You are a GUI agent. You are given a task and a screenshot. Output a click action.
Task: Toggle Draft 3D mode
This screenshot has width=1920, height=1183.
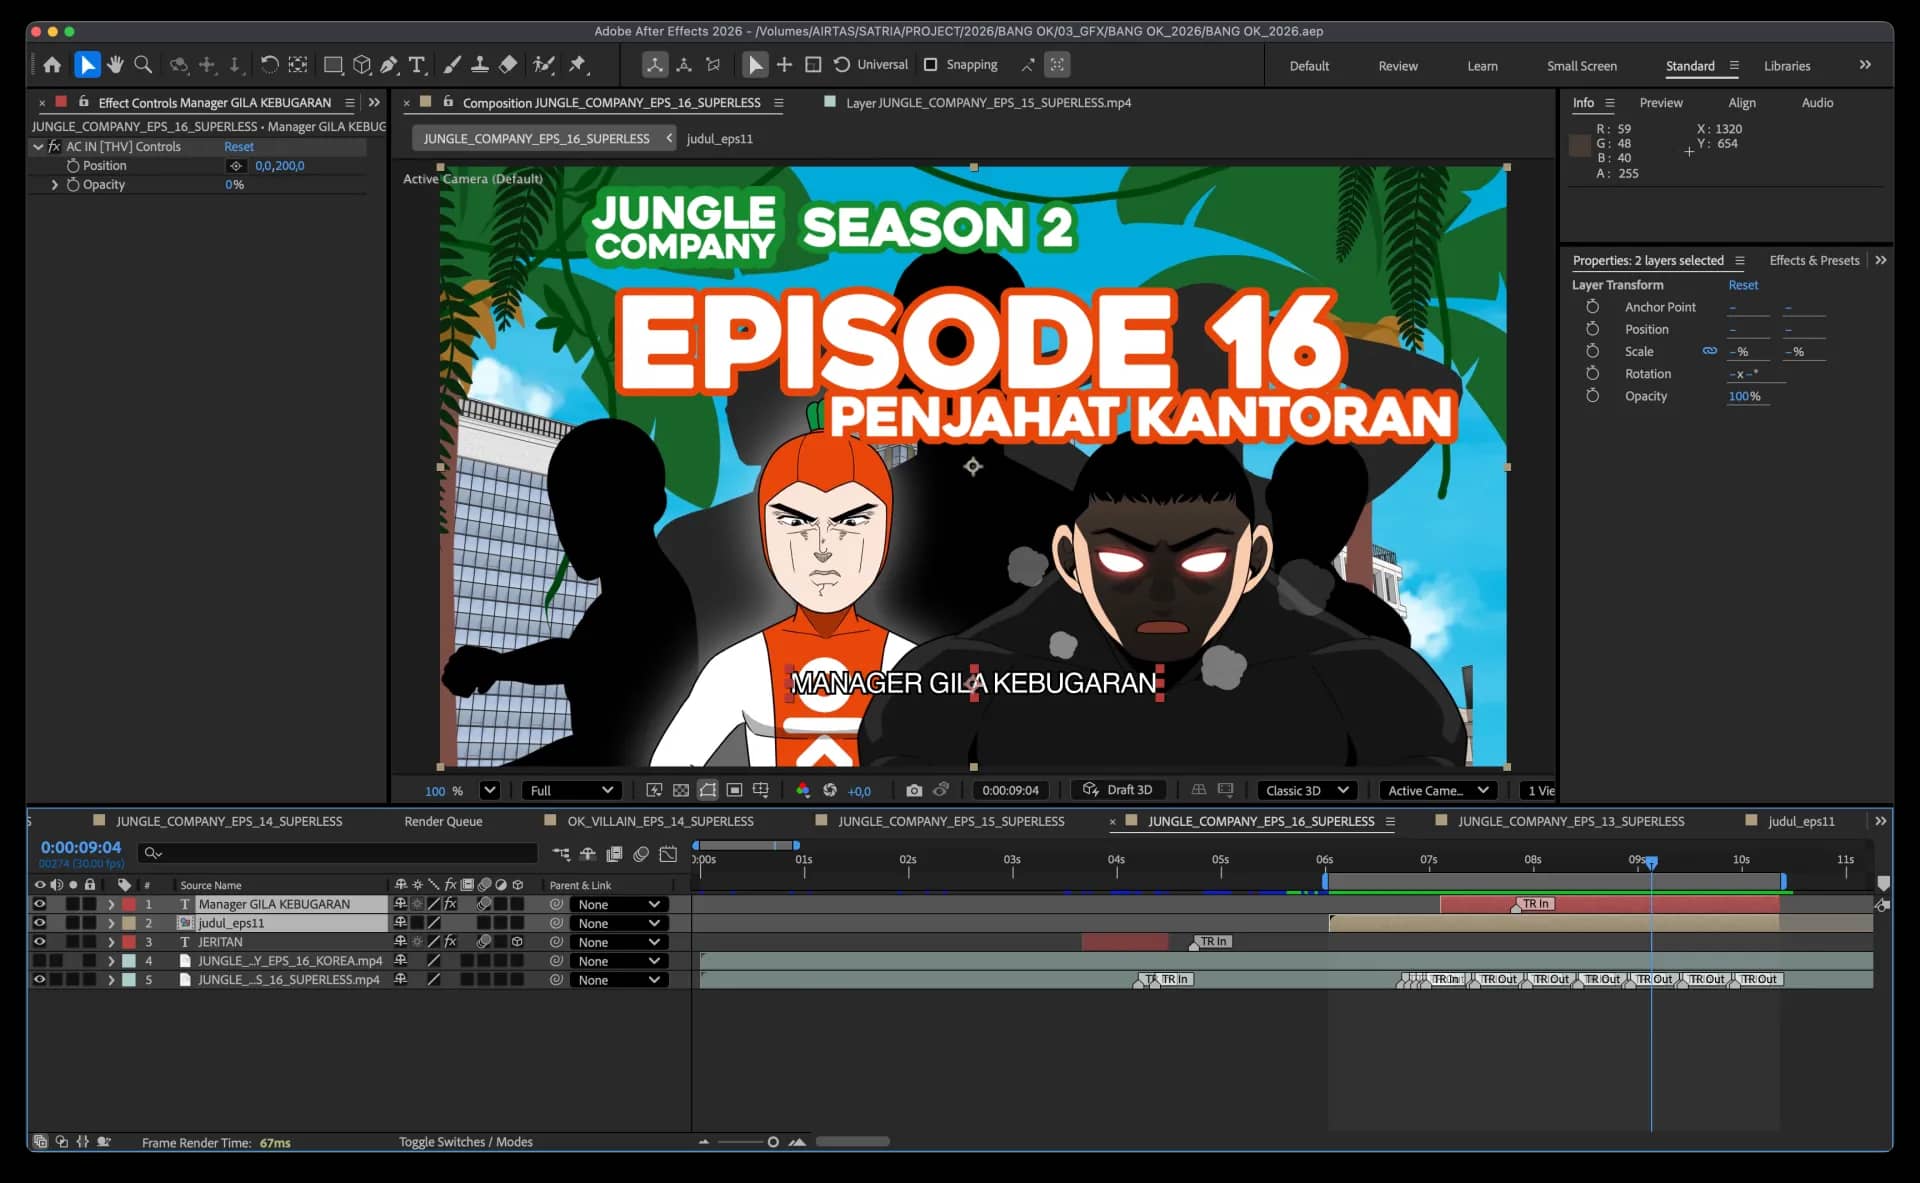1118,790
